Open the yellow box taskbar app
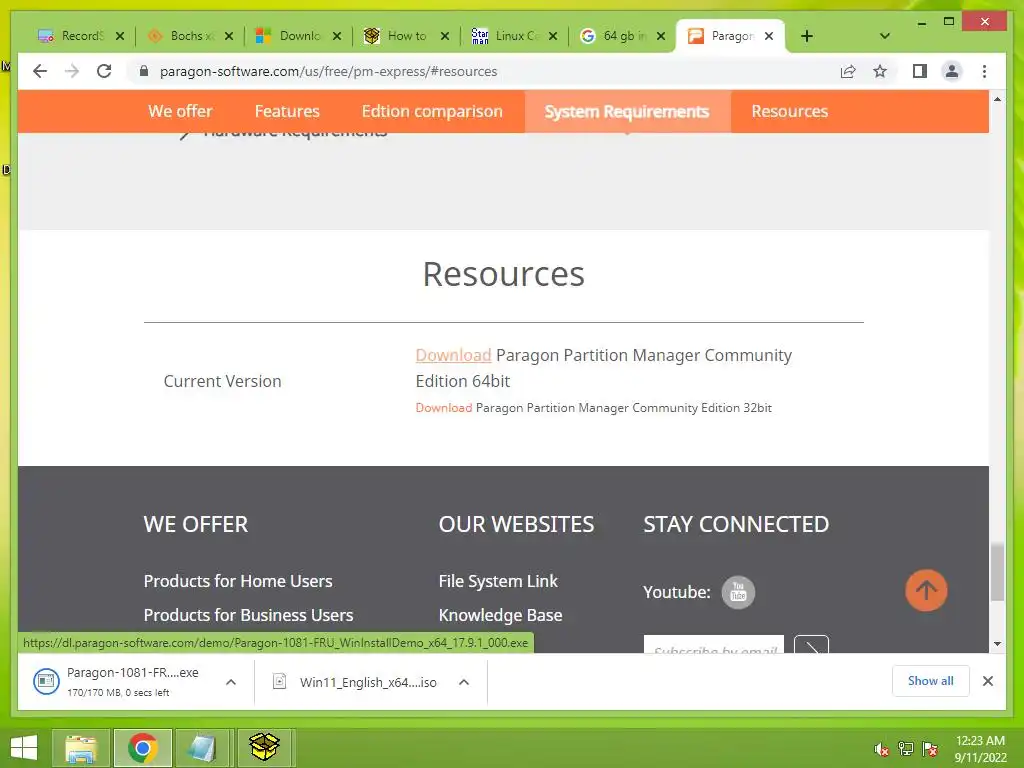 click(264, 748)
